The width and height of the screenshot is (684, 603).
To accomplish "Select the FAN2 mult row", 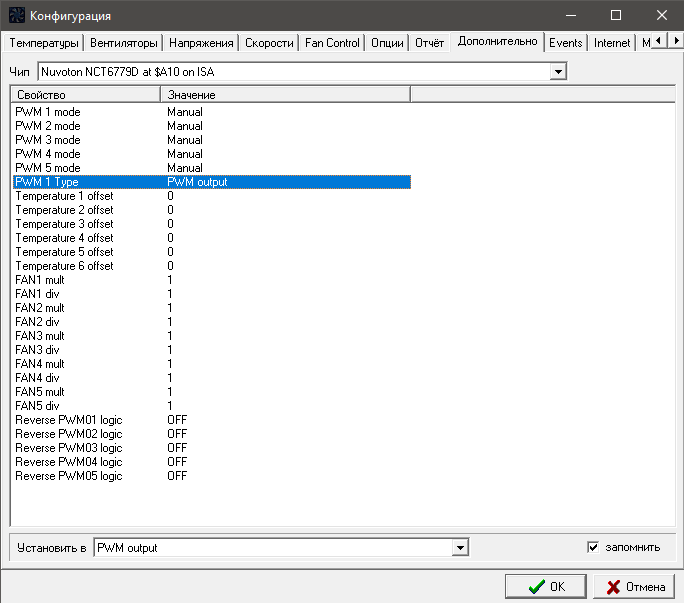I will tap(212, 308).
